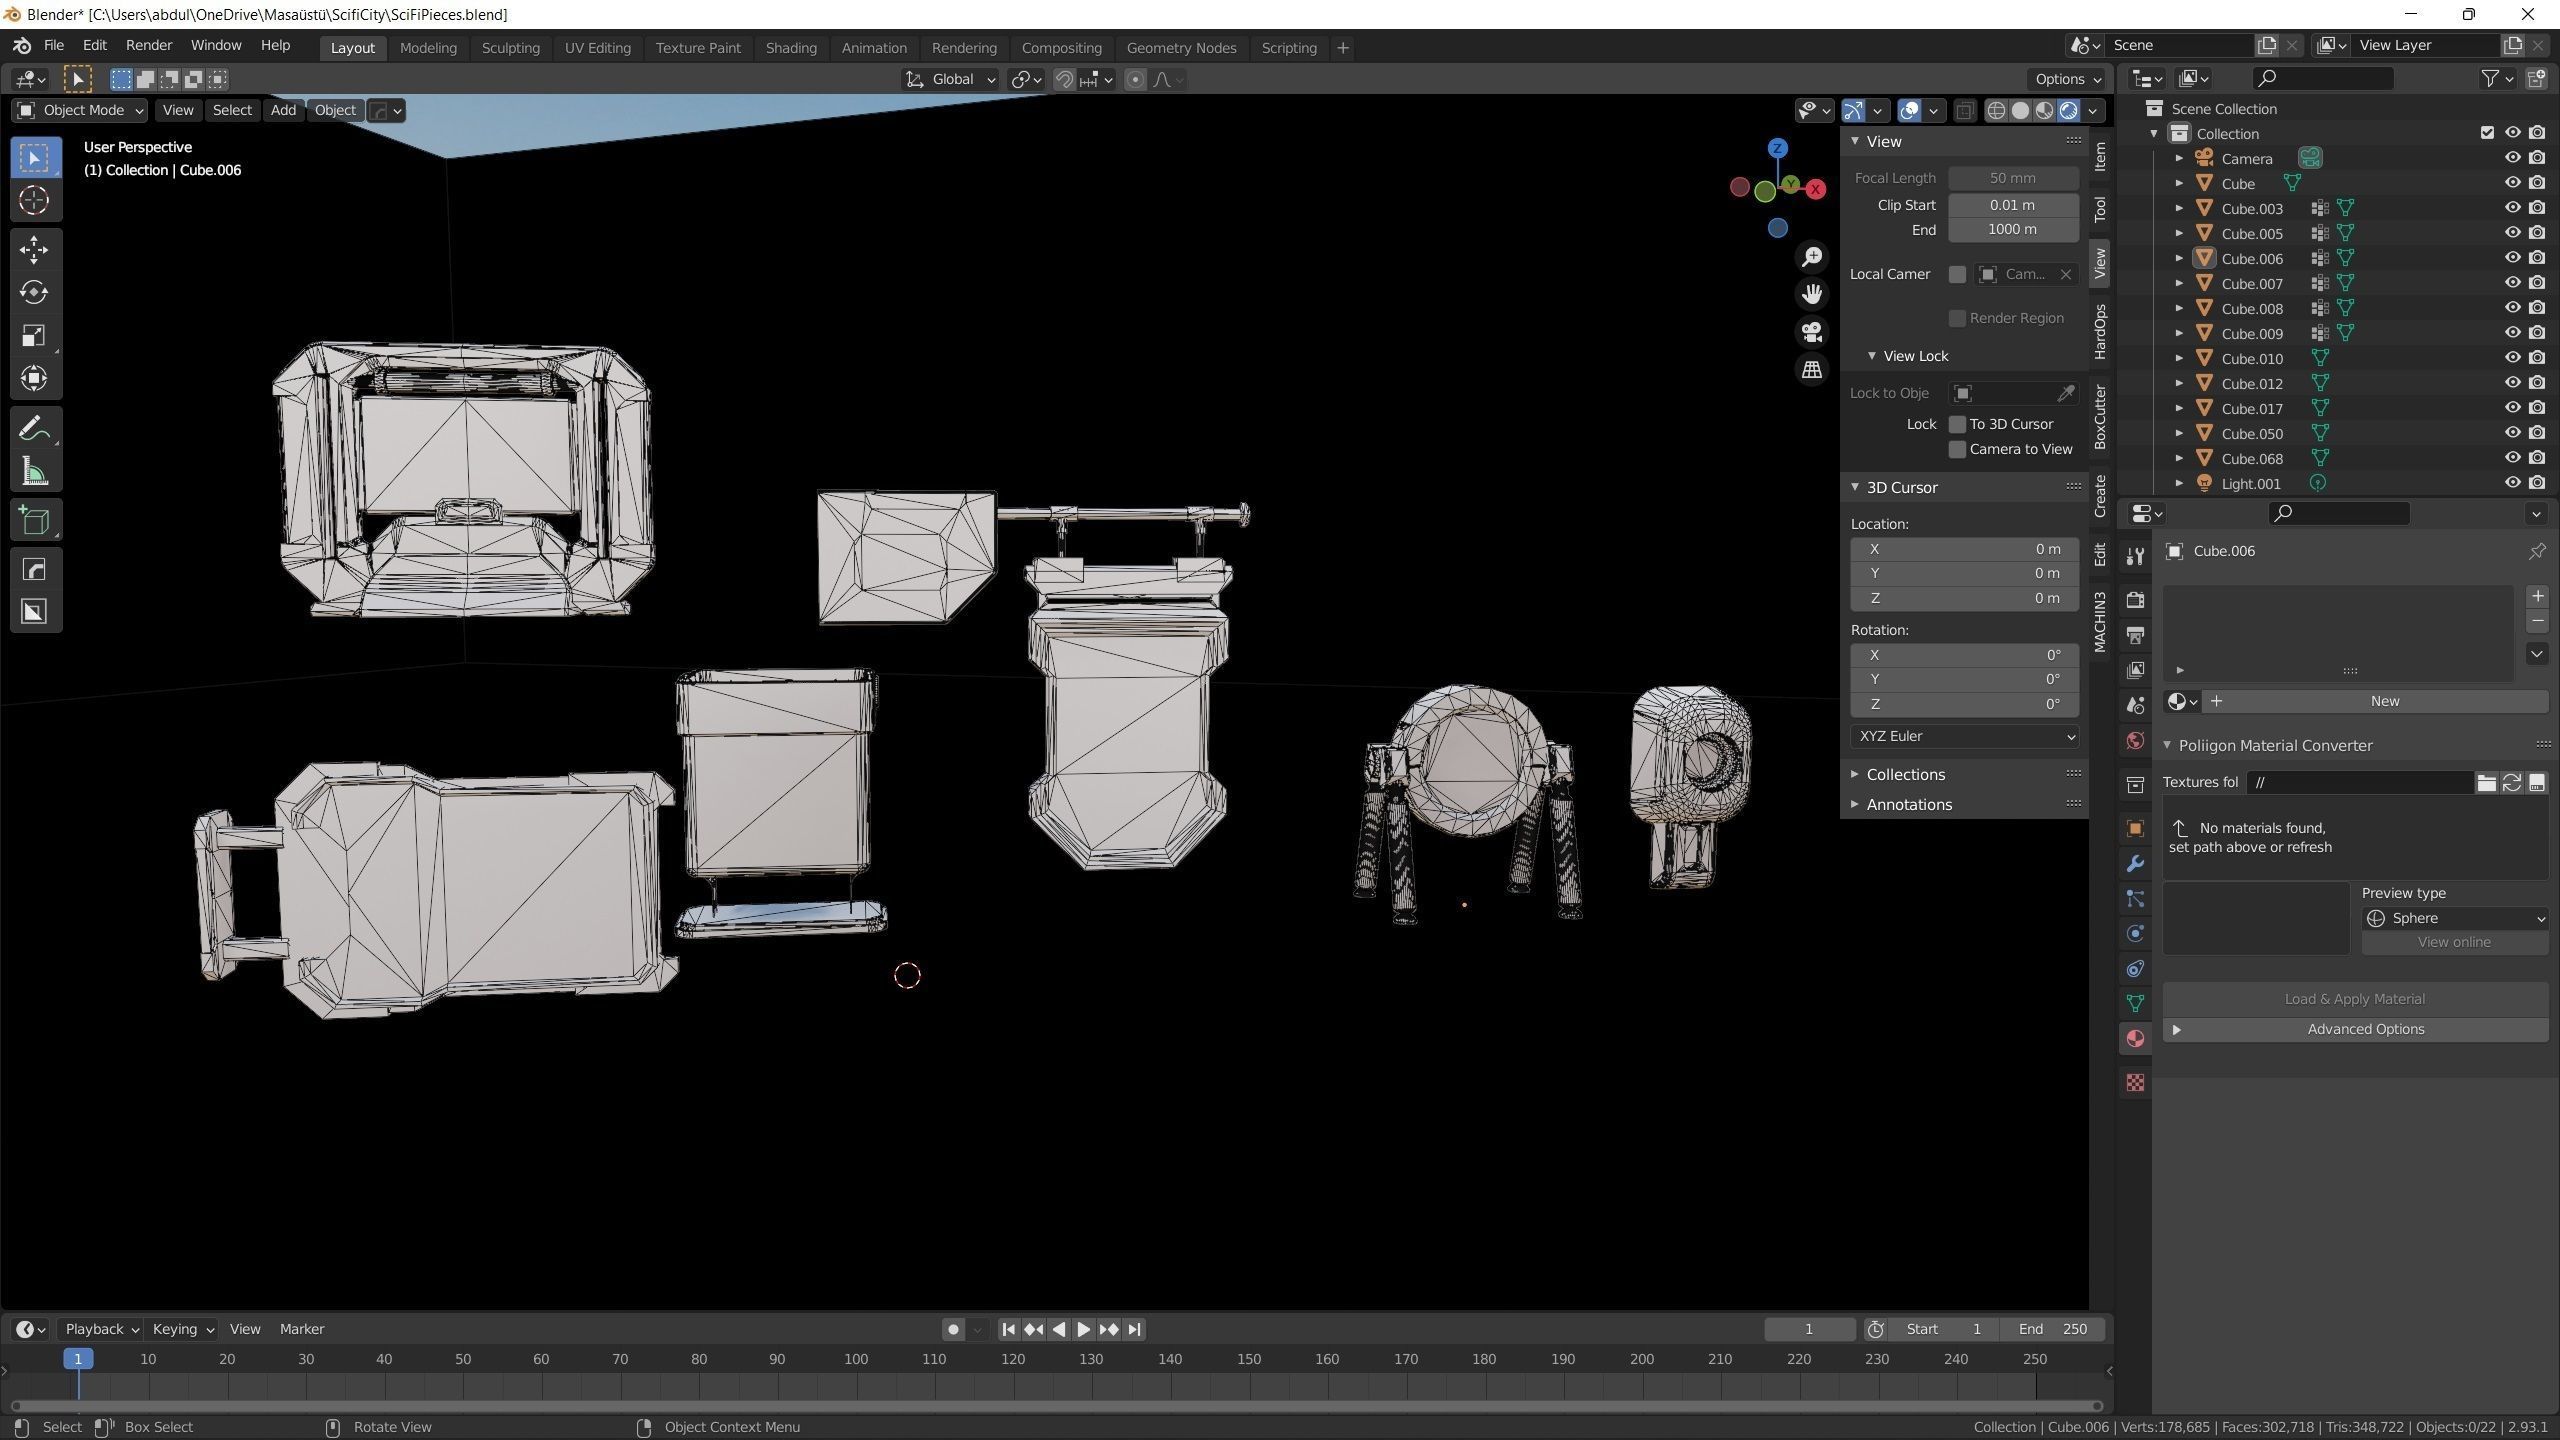This screenshot has width=2560, height=1440.
Task: Open Output properties printer tab
Action: coord(2135,635)
